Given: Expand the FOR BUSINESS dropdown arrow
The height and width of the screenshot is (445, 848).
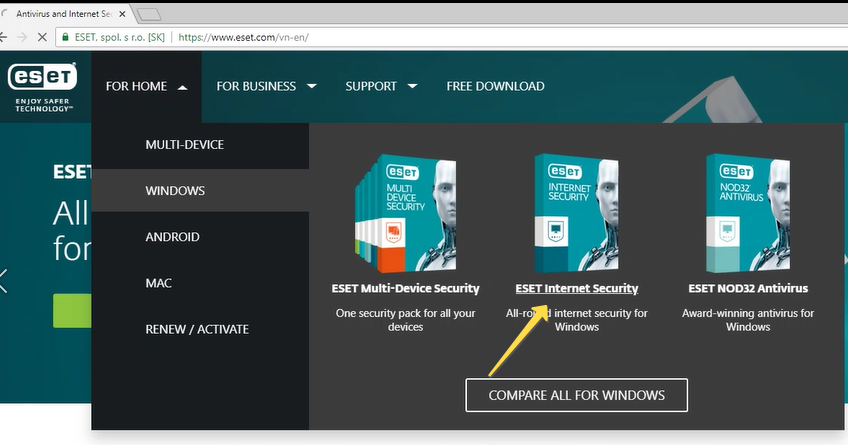Looking at the screenshot, I should (x=312, y=86).
